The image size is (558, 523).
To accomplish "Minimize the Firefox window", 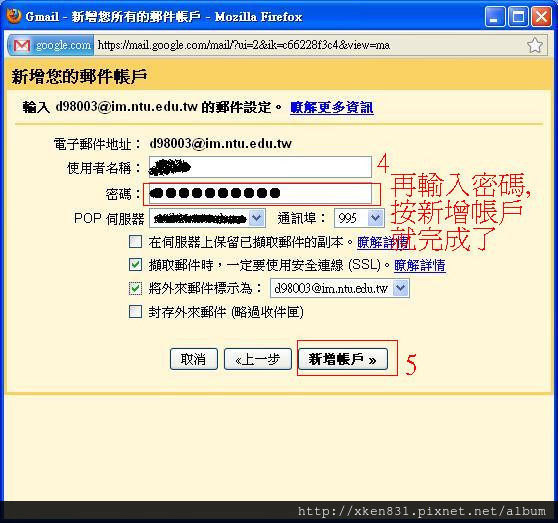I will (495, 17).
